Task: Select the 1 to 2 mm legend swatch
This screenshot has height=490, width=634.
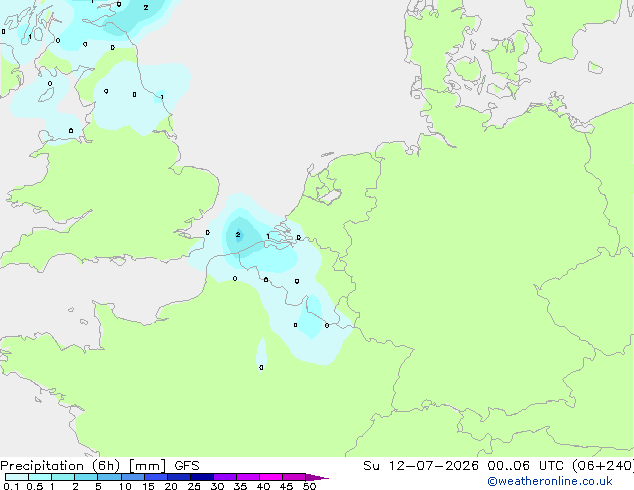Action: coord(63,477)
